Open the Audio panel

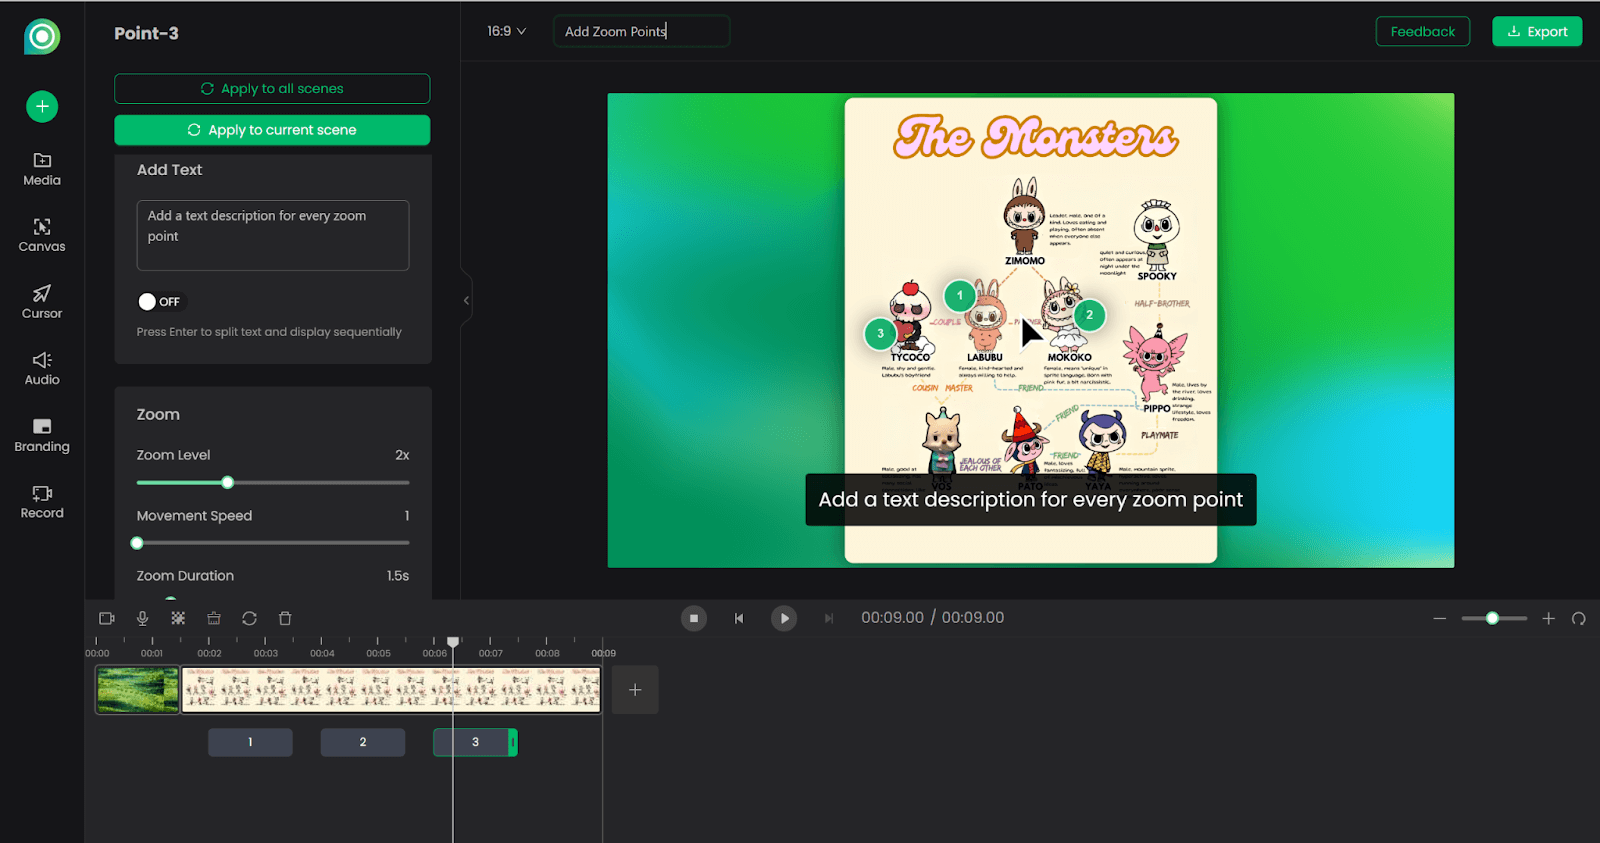click(42, 368)
